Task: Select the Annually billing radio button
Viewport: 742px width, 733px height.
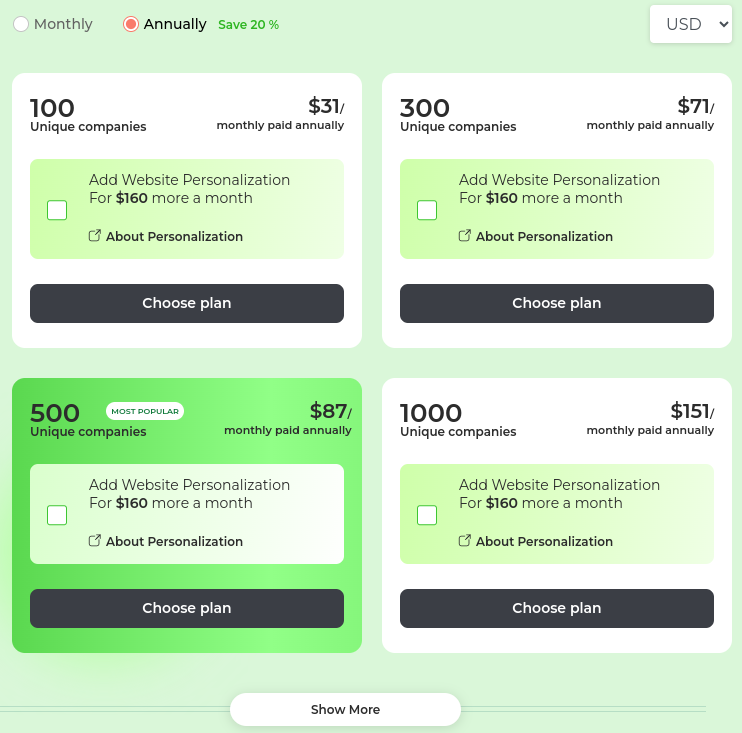Action: click(x=131, y=24)
